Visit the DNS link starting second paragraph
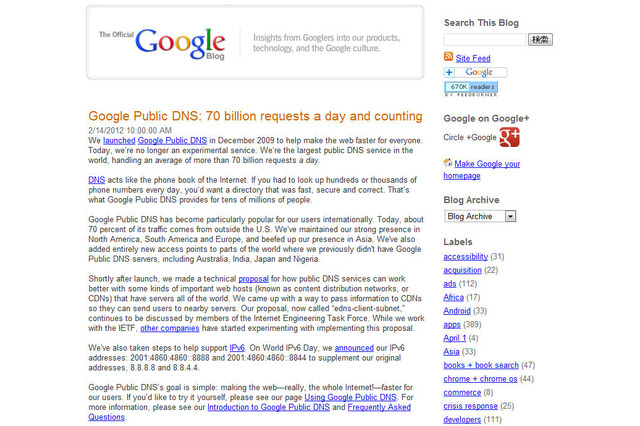Screen dimensions: 640x426 click(x=96, y=180)
